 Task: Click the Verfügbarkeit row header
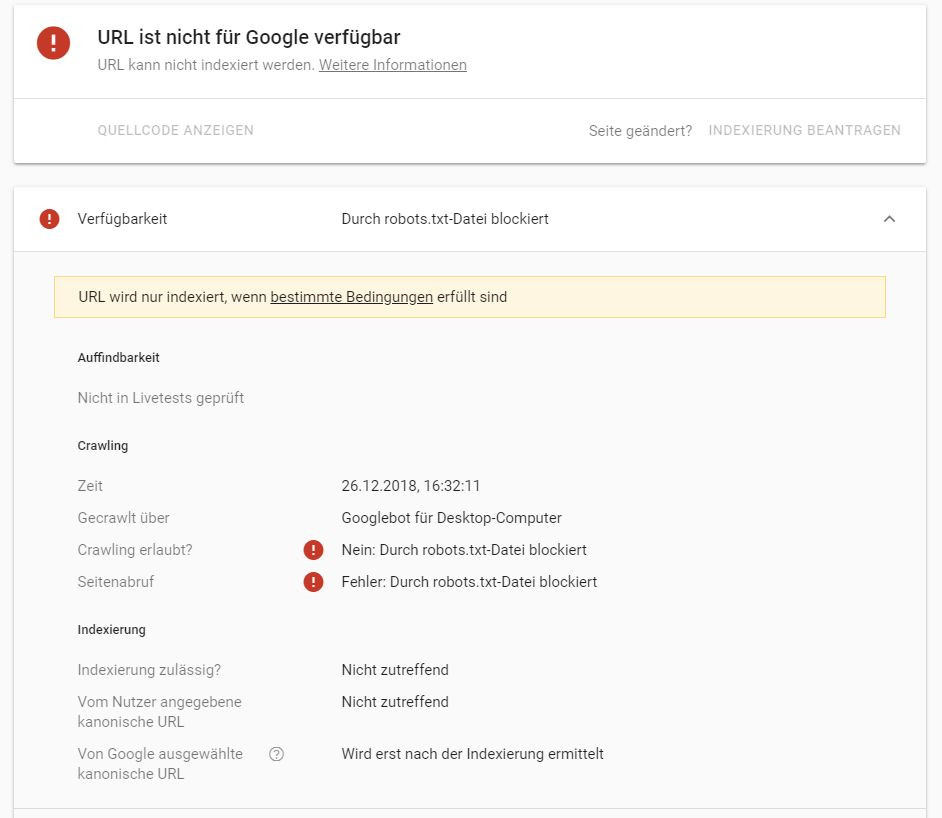(x=470, y=219)
